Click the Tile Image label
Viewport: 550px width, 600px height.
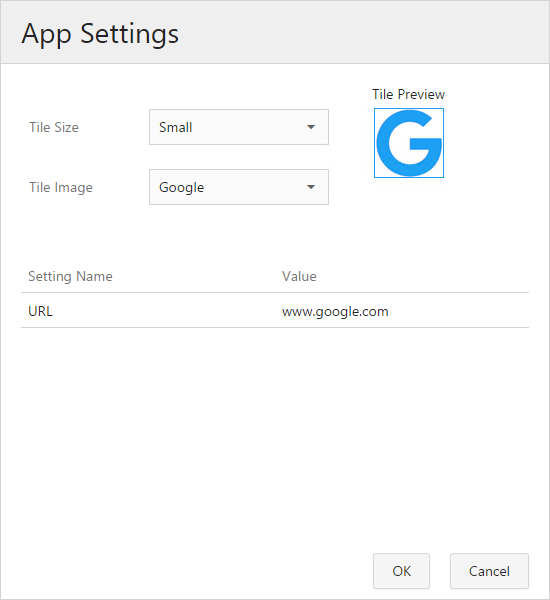point(61,188)
